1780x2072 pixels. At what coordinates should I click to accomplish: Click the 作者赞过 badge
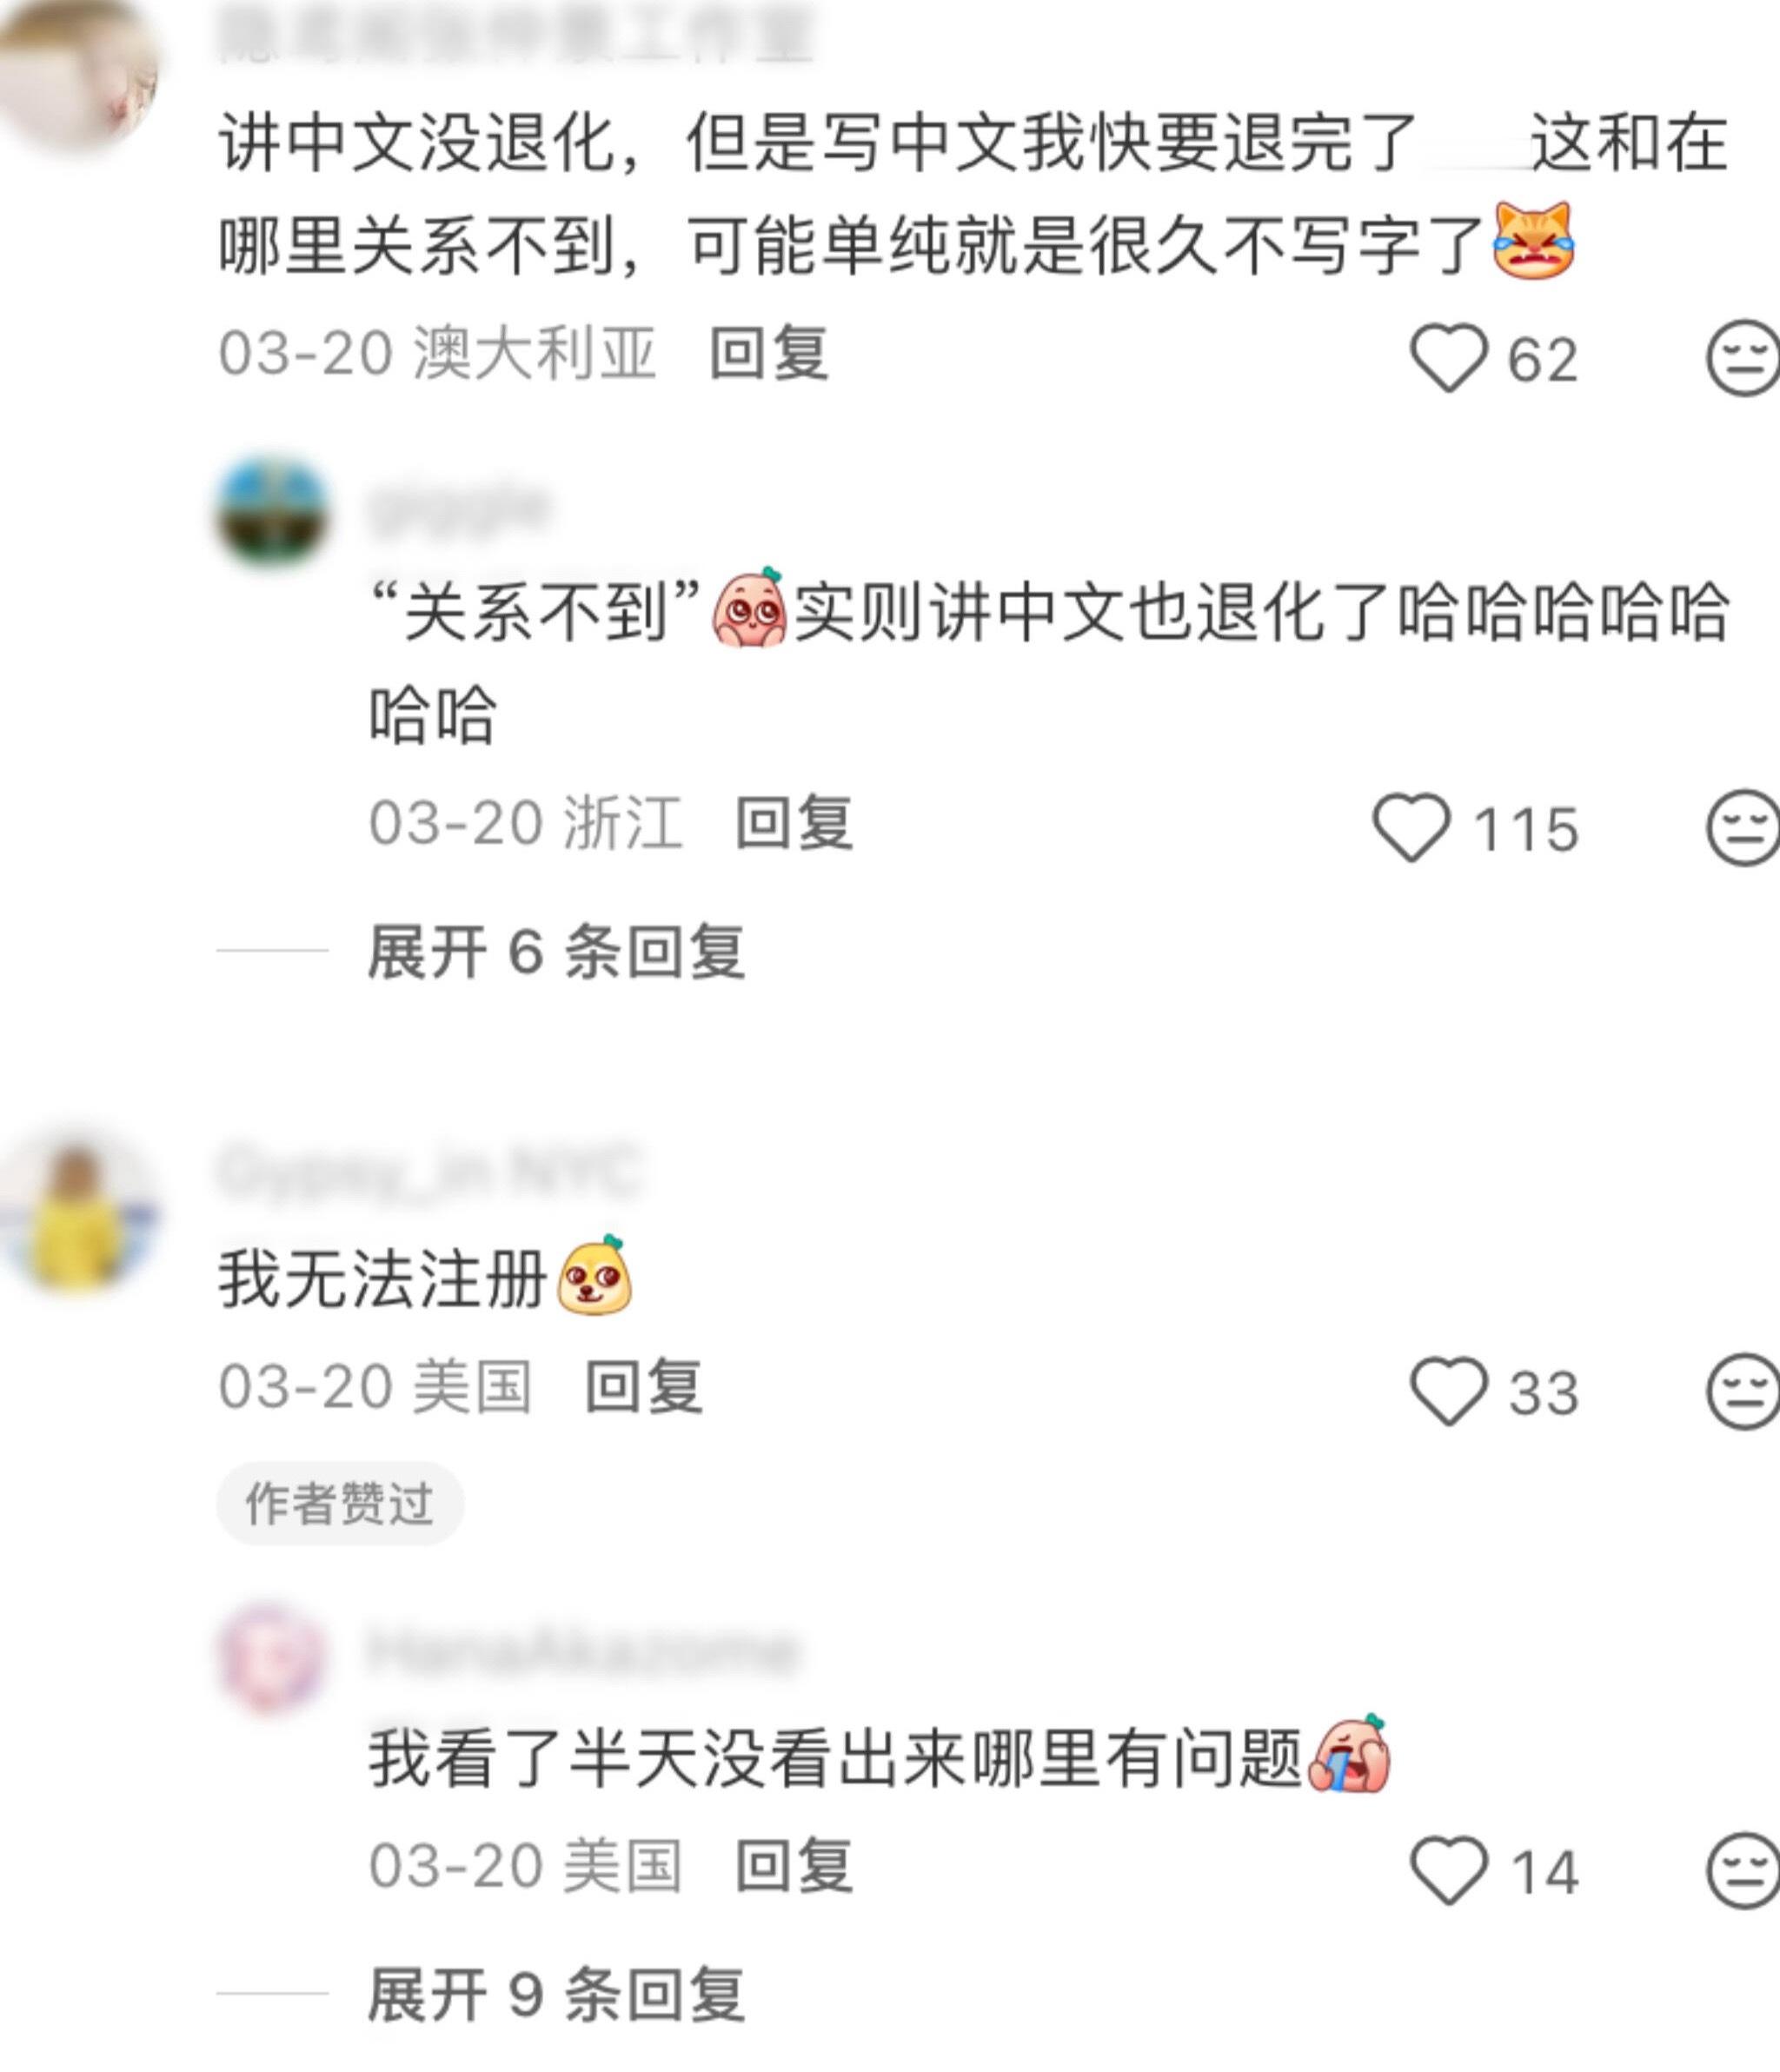point(340,1503)
